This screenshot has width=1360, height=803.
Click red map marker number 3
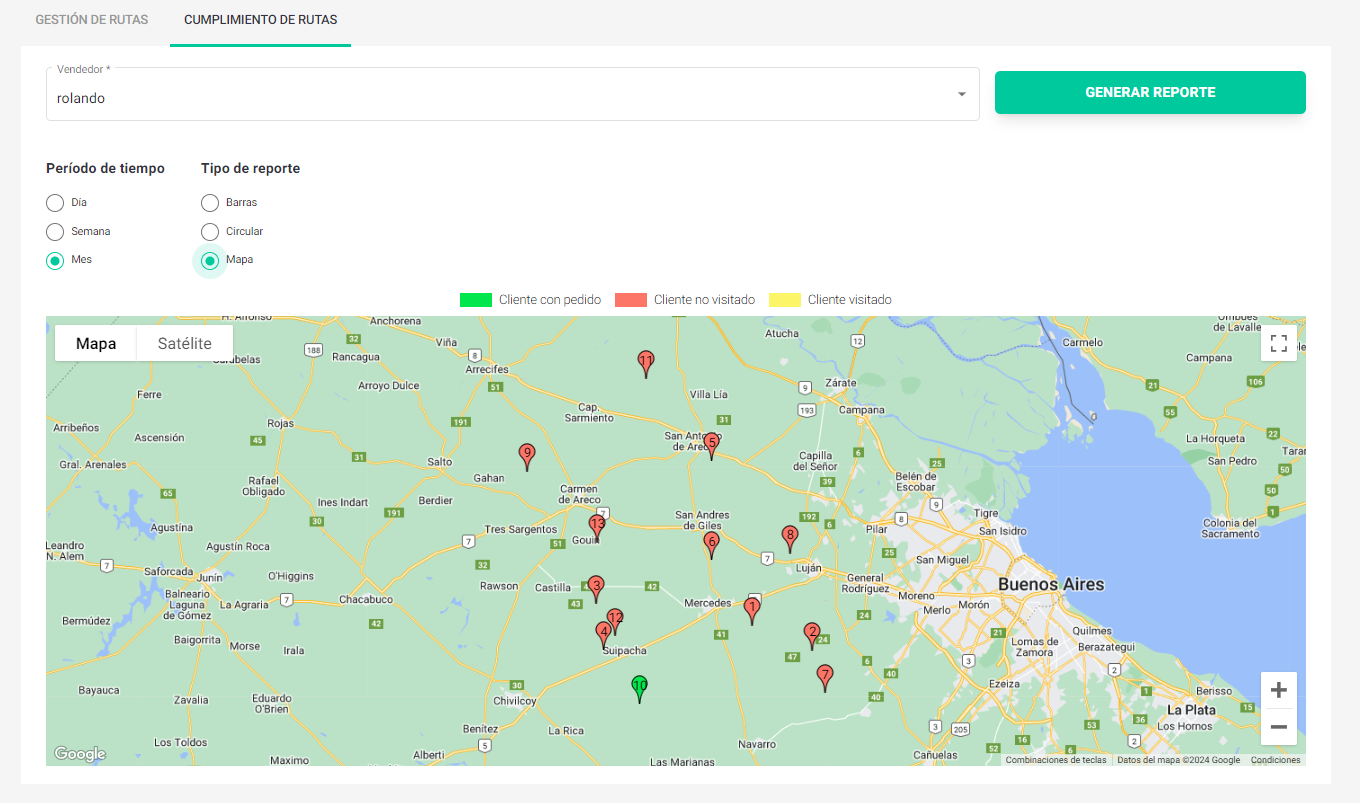[596, 589]
